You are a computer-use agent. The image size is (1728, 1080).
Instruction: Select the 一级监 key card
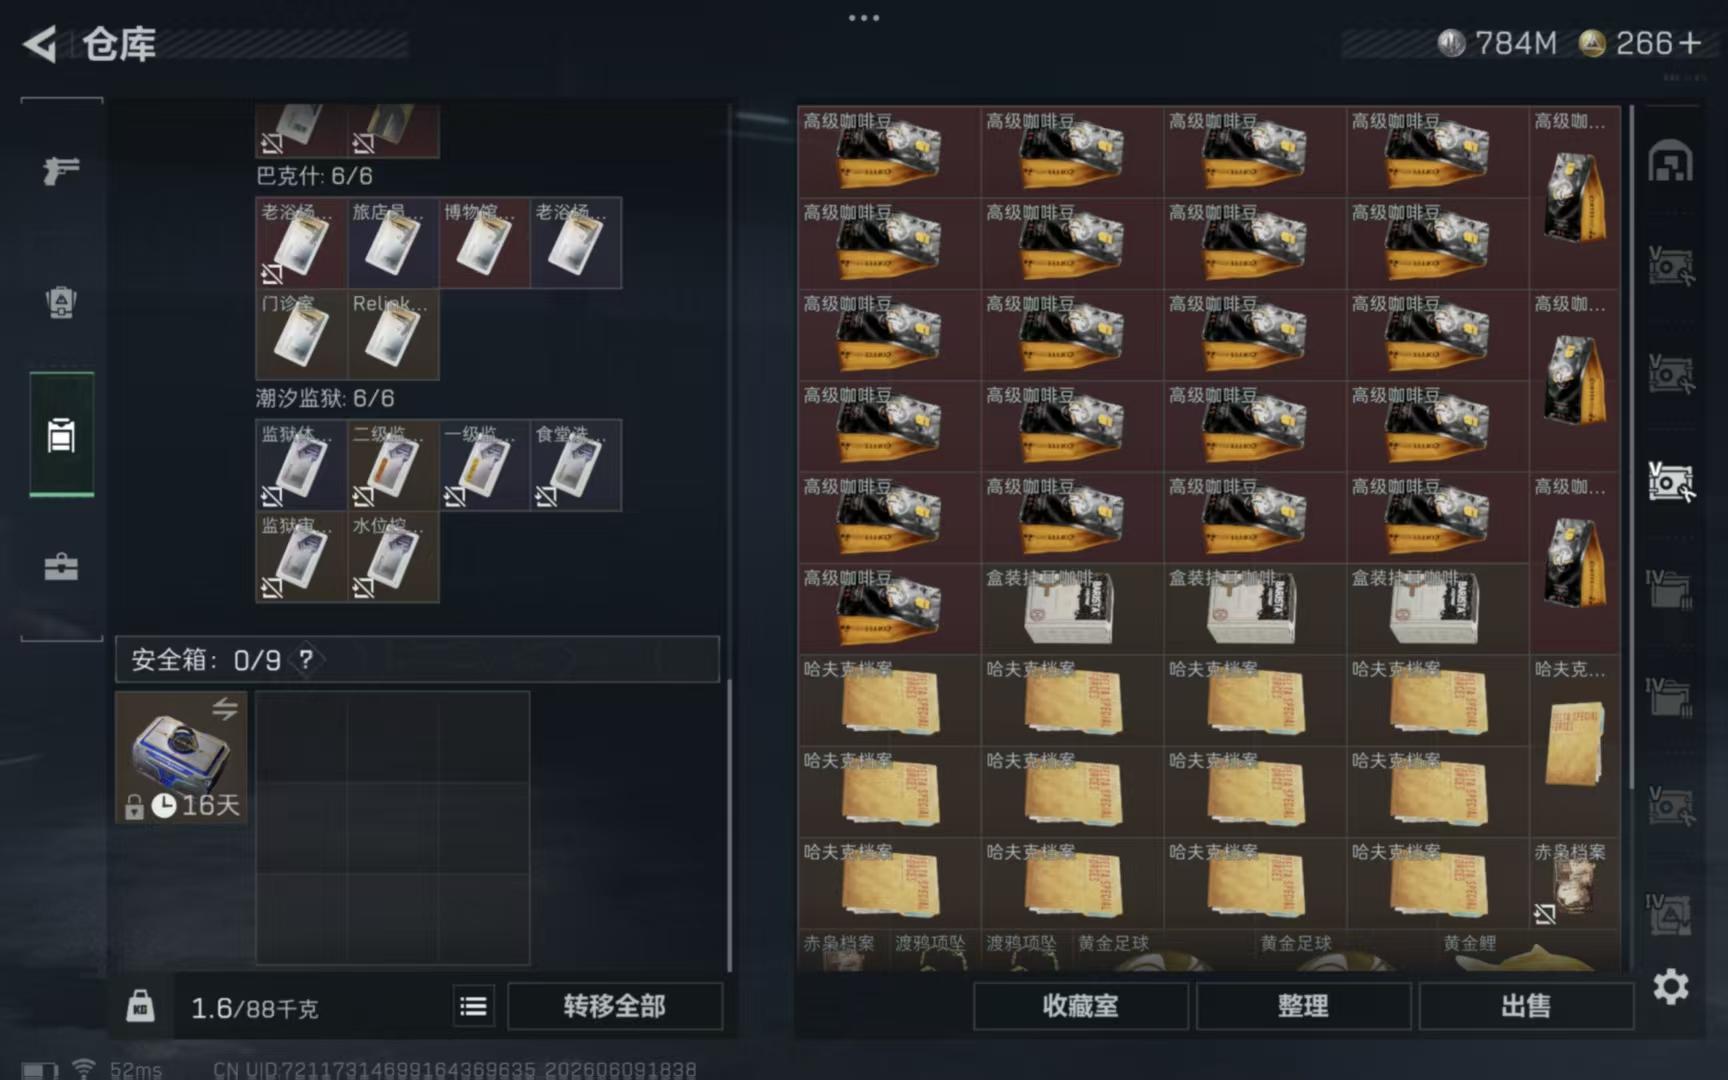[x=484, y=465]
